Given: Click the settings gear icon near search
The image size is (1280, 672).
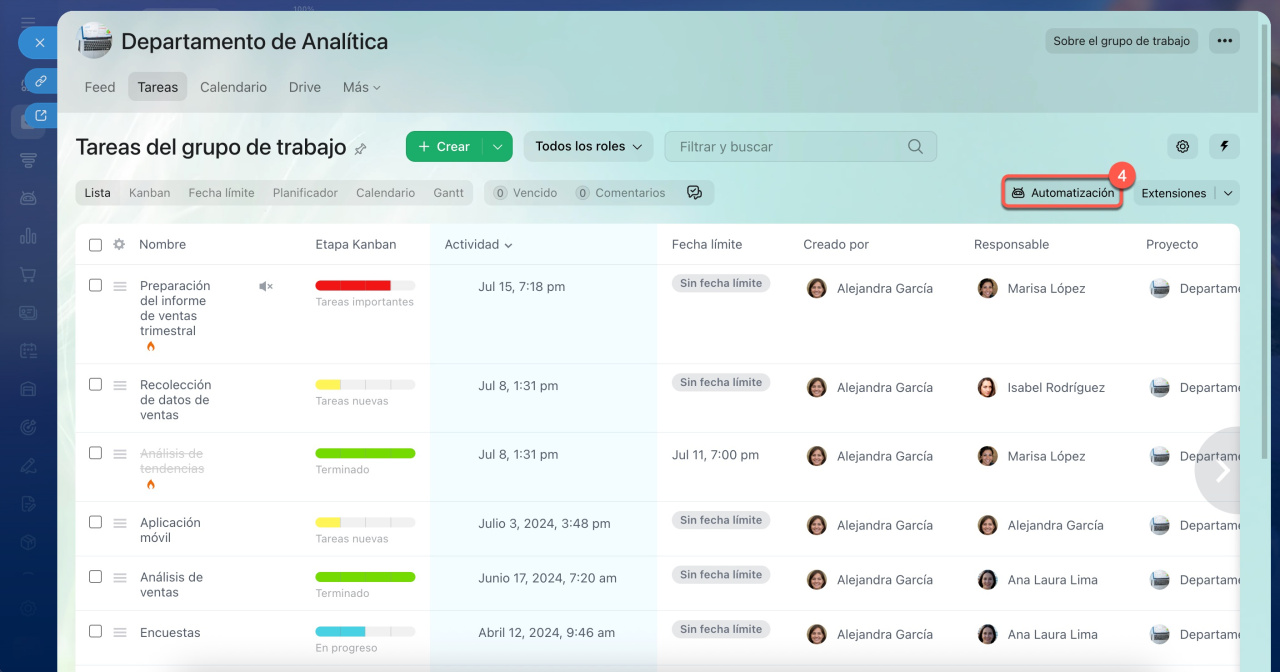Looking at the screenshot, I should (x=1182, y=146).
